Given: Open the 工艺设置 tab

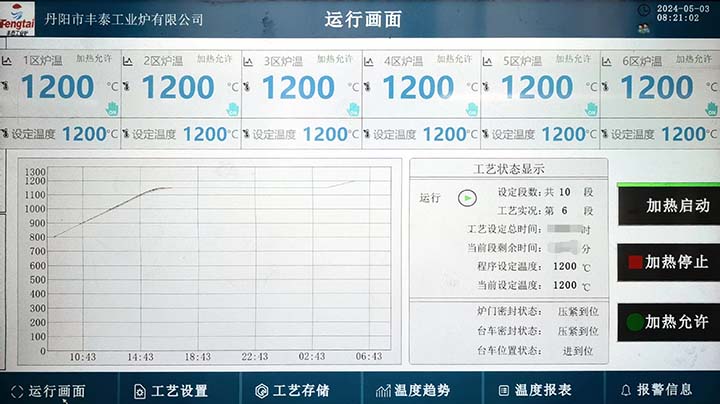Looking at the screenshot, I should (x=170, y=390).
